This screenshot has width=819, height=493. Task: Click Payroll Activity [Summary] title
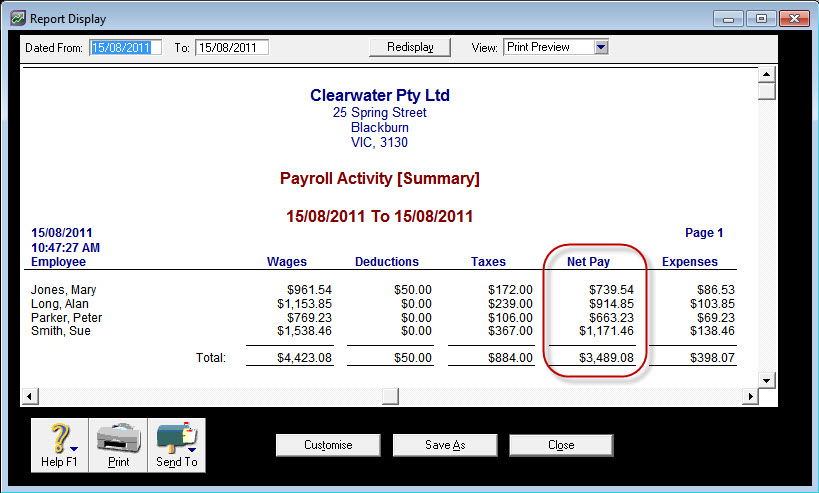tap(380, 179)
